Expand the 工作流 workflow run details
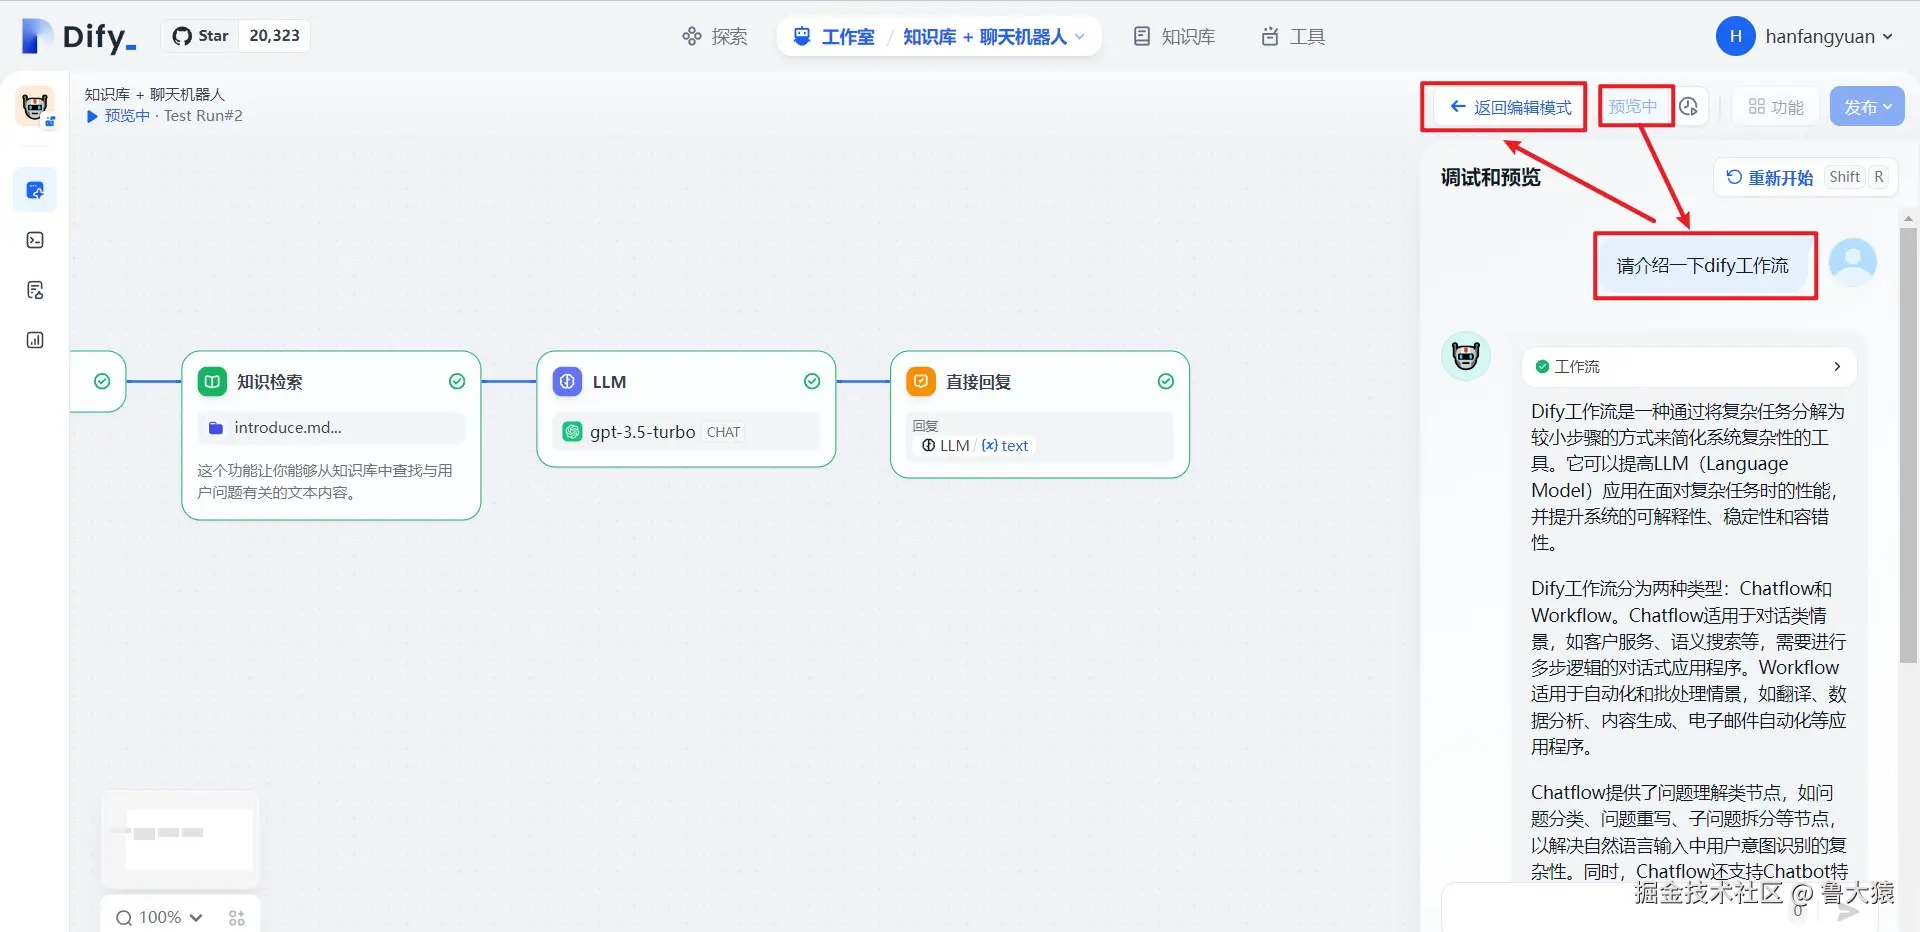The image size is (1920, 932). pyautogui.click(x=1688, y=367)
